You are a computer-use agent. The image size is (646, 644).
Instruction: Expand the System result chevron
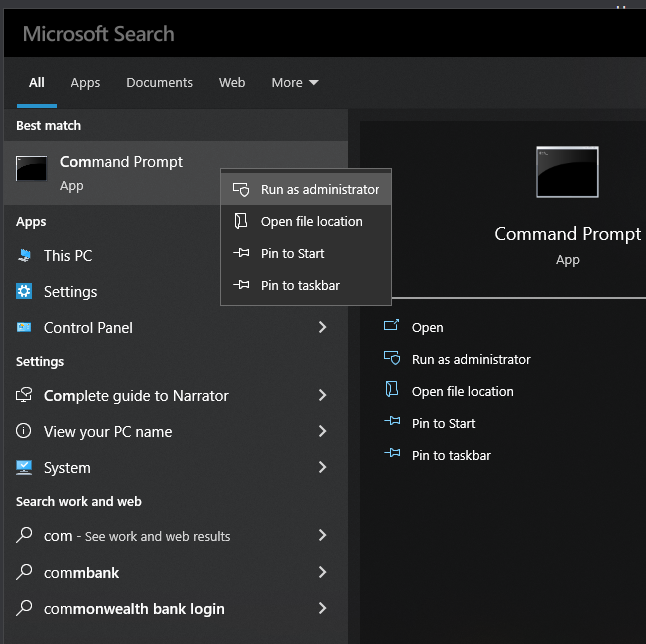(x=322, y=468)
